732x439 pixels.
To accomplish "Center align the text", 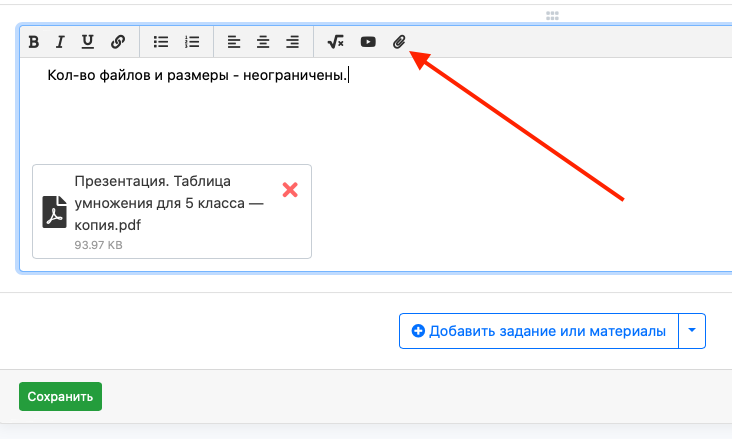I will tap(263, 42).
